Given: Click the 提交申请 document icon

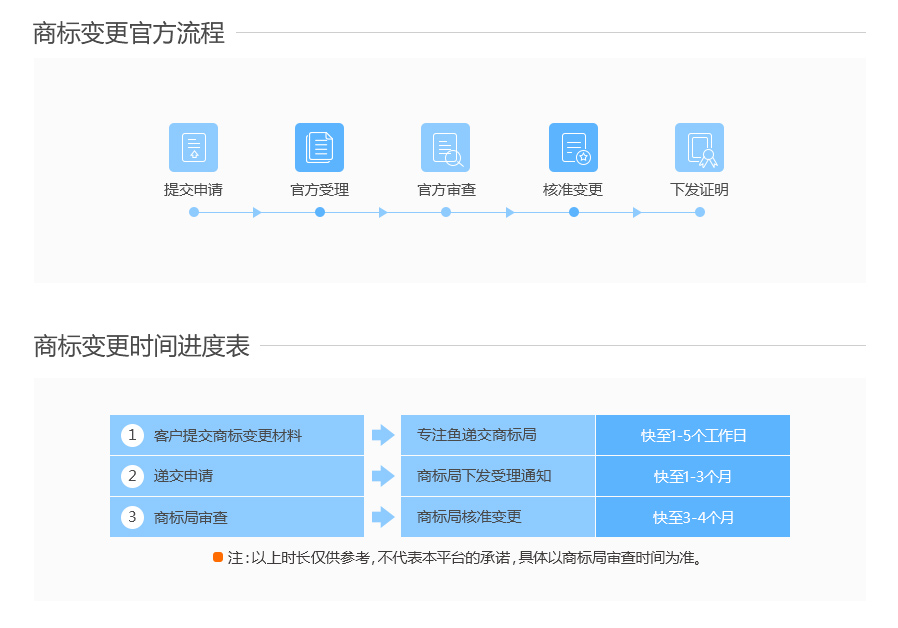Looking at the screenshot, I should (193, 147).
